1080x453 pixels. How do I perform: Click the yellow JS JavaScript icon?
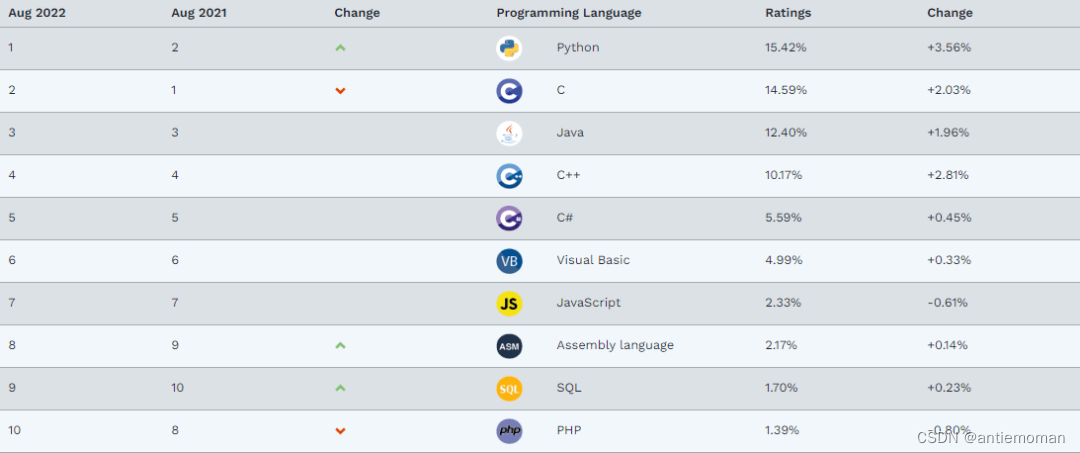(x=509, y=304)
